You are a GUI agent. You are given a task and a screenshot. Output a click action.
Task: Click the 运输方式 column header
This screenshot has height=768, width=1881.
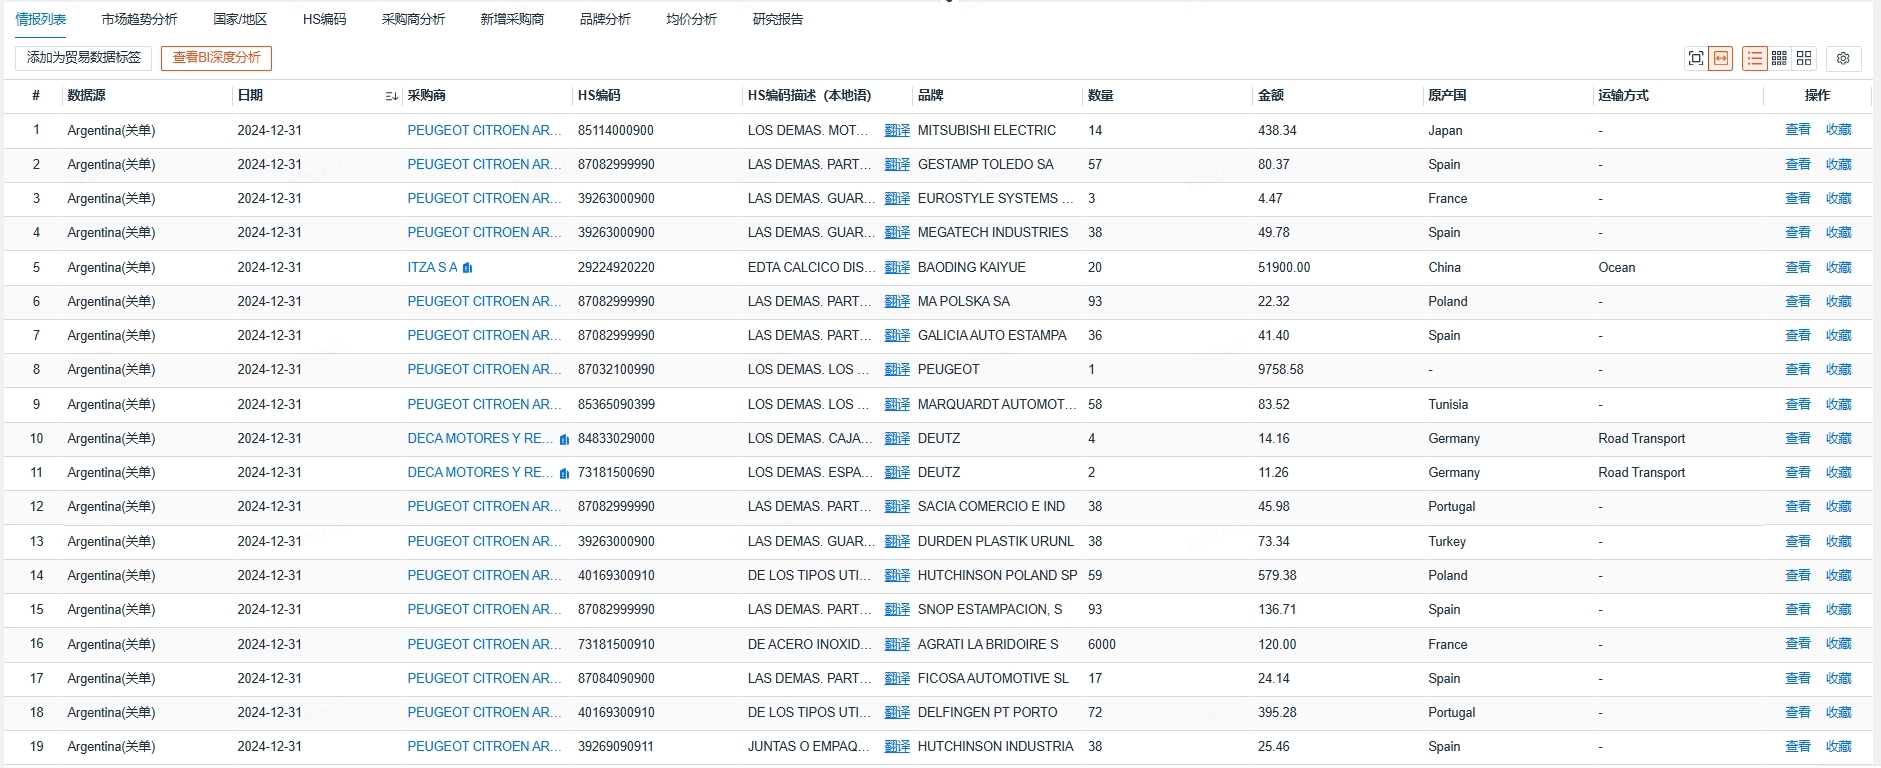pos(1623,96)
